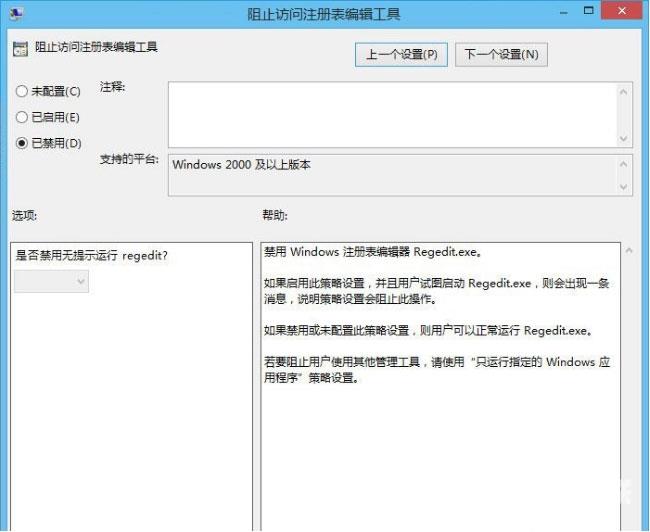Viewport: 650px width, 532px height.
Task: Click the help panel scrollbar track
Action: tap(629, 400)
